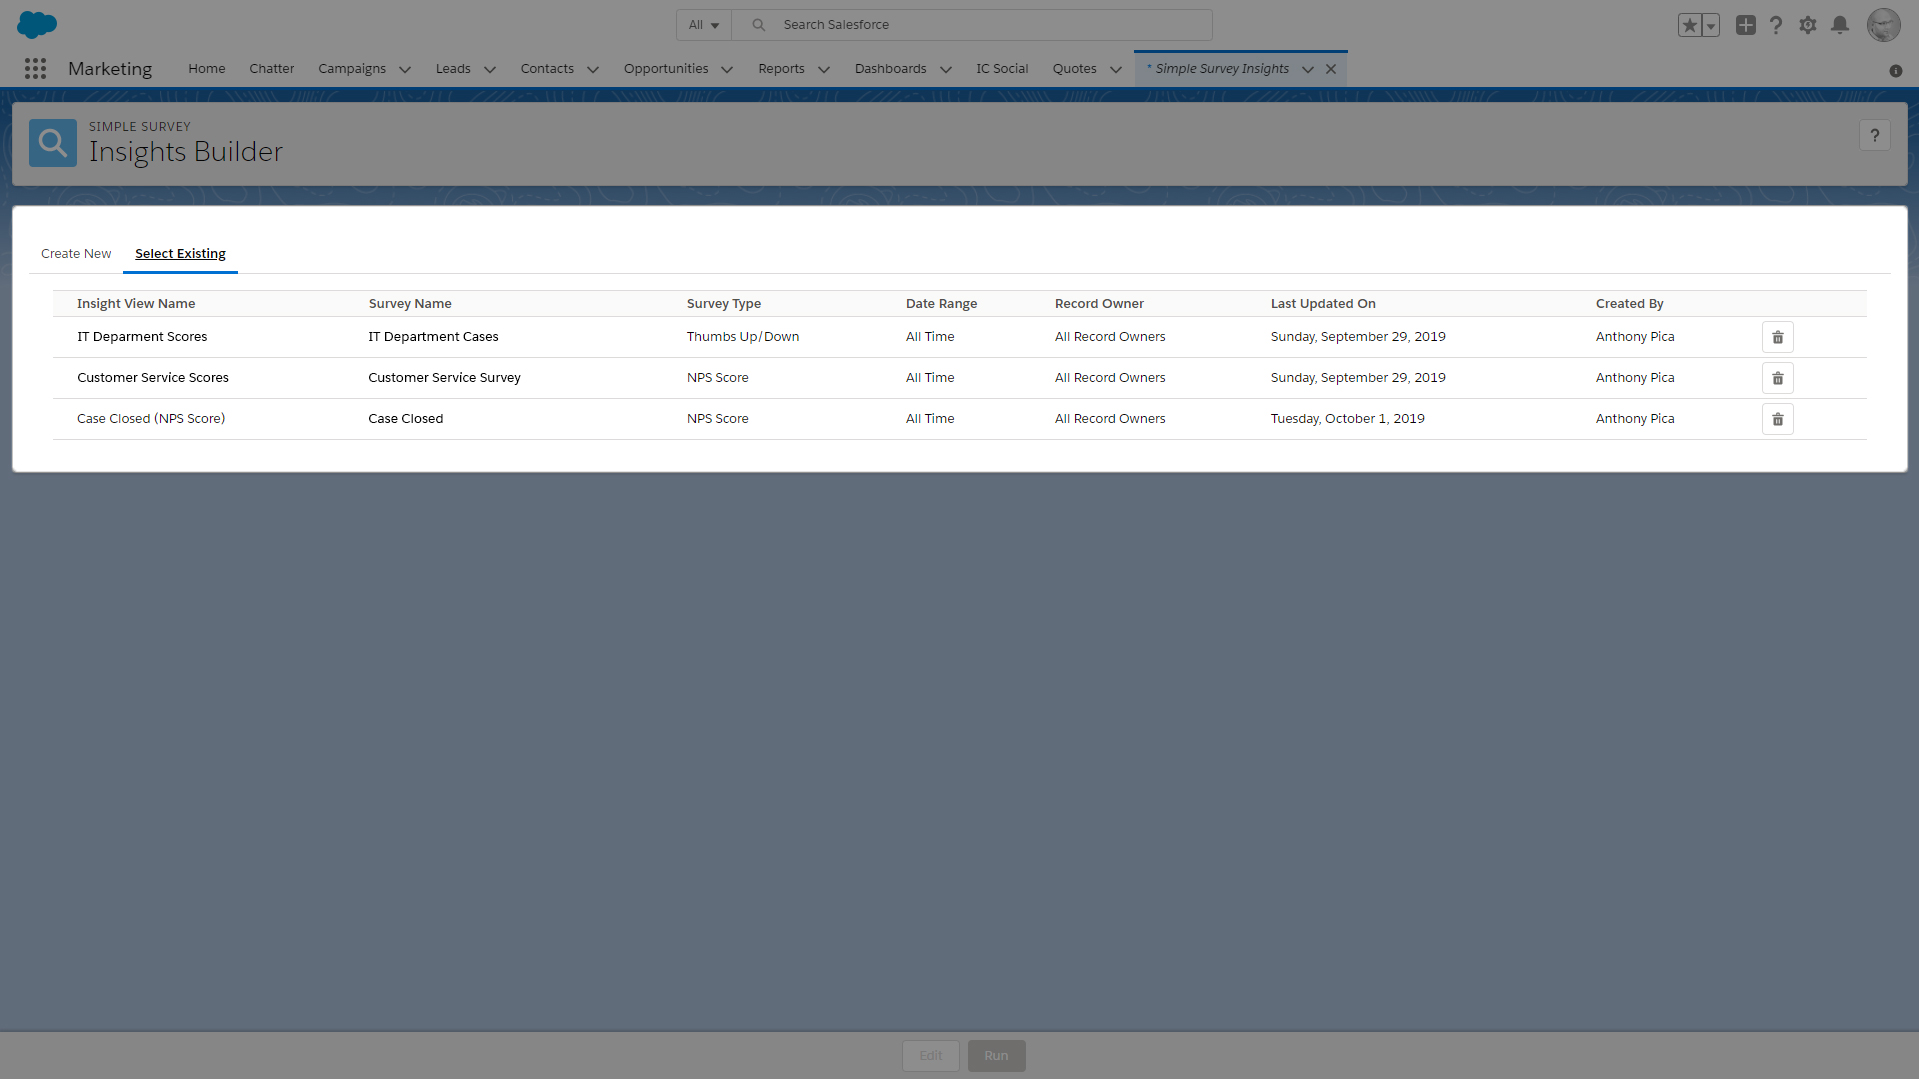
Task: Click the user avatar profile picture
Action: [x=1883, y=25]
